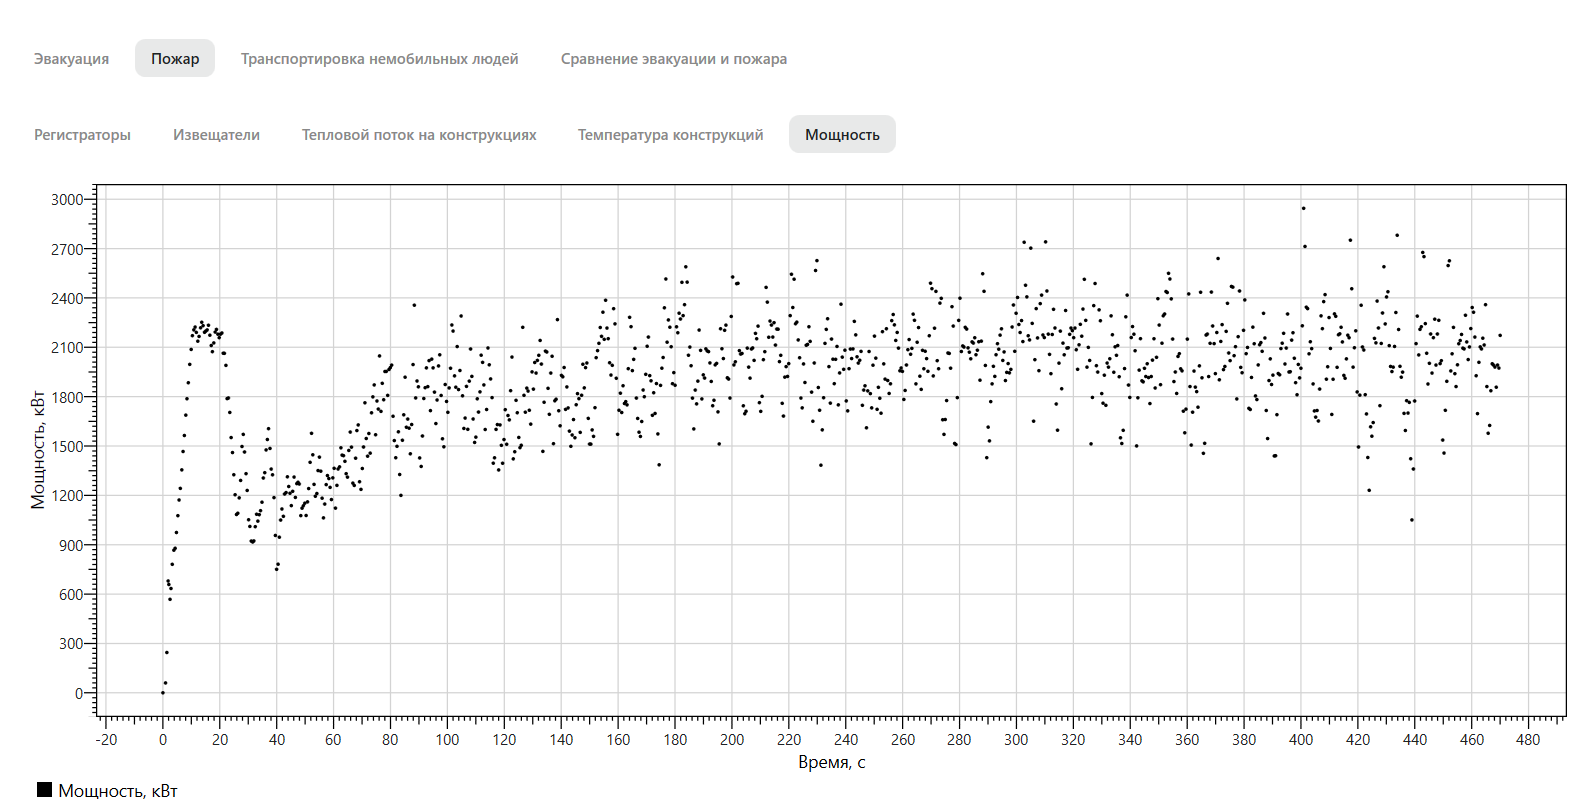Open Транспортировка немобильных людей tab
This screenshot has width=1573, height=810.
(x=380, y=59)
